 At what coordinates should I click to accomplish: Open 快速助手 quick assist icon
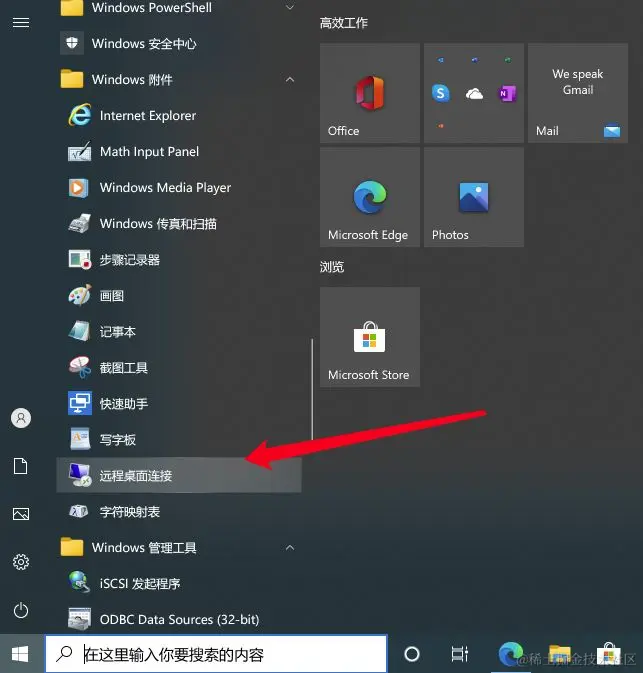point(80,403)
